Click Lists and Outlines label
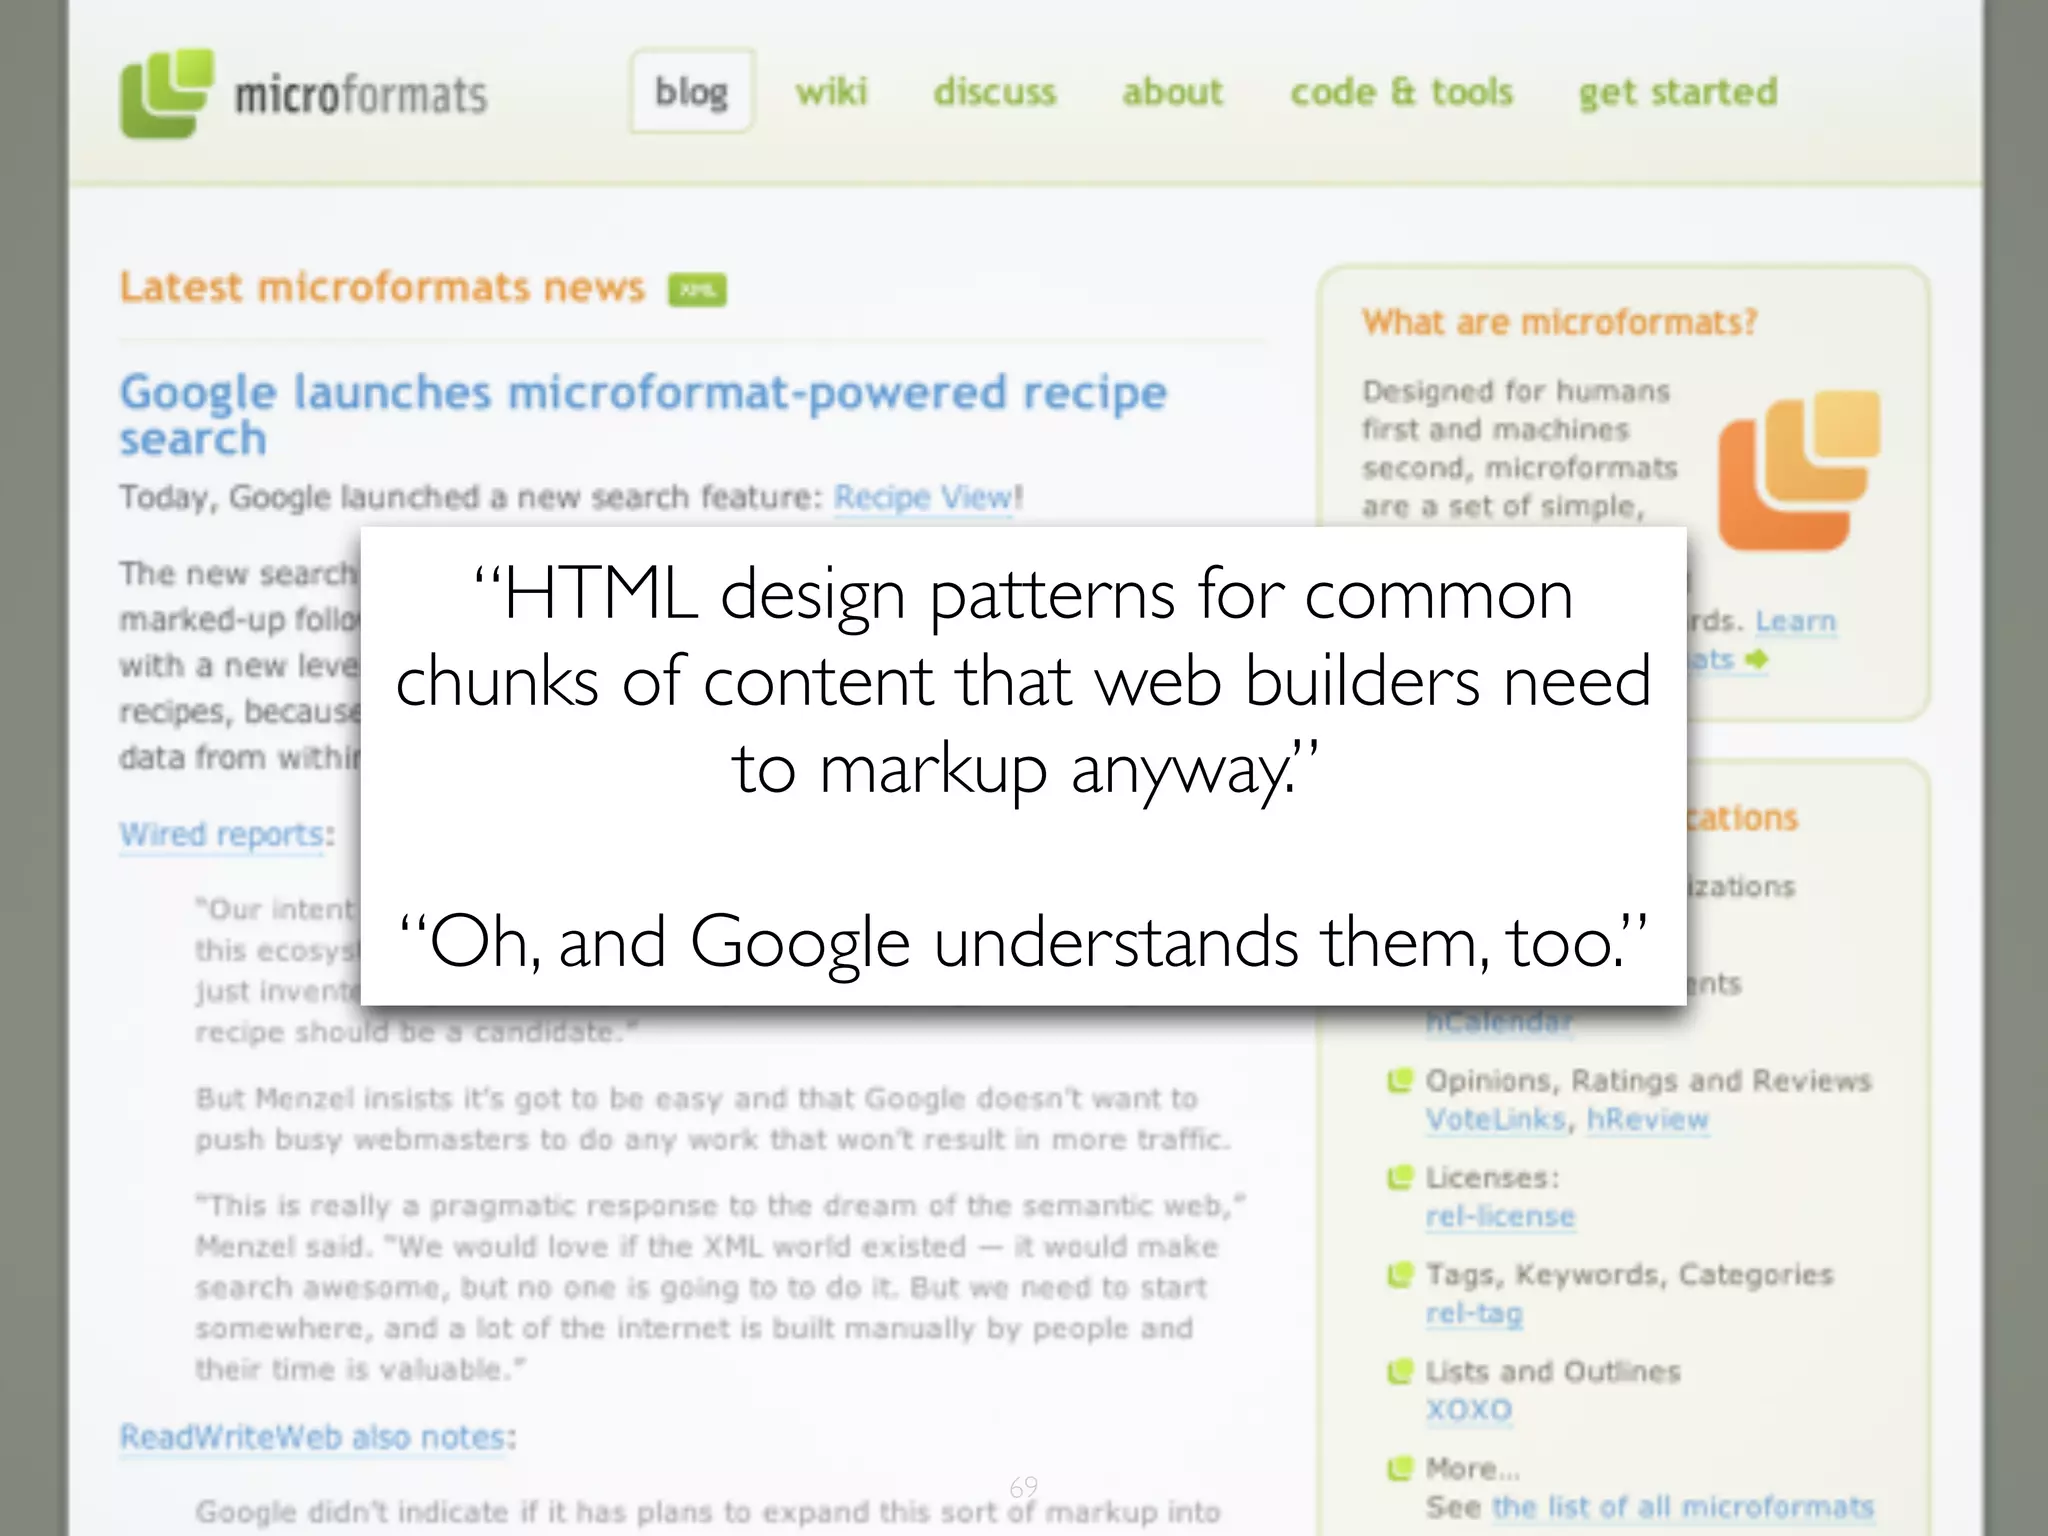Image resolution: width=2048 pixels, height=1536 pixels. 1553,1371
